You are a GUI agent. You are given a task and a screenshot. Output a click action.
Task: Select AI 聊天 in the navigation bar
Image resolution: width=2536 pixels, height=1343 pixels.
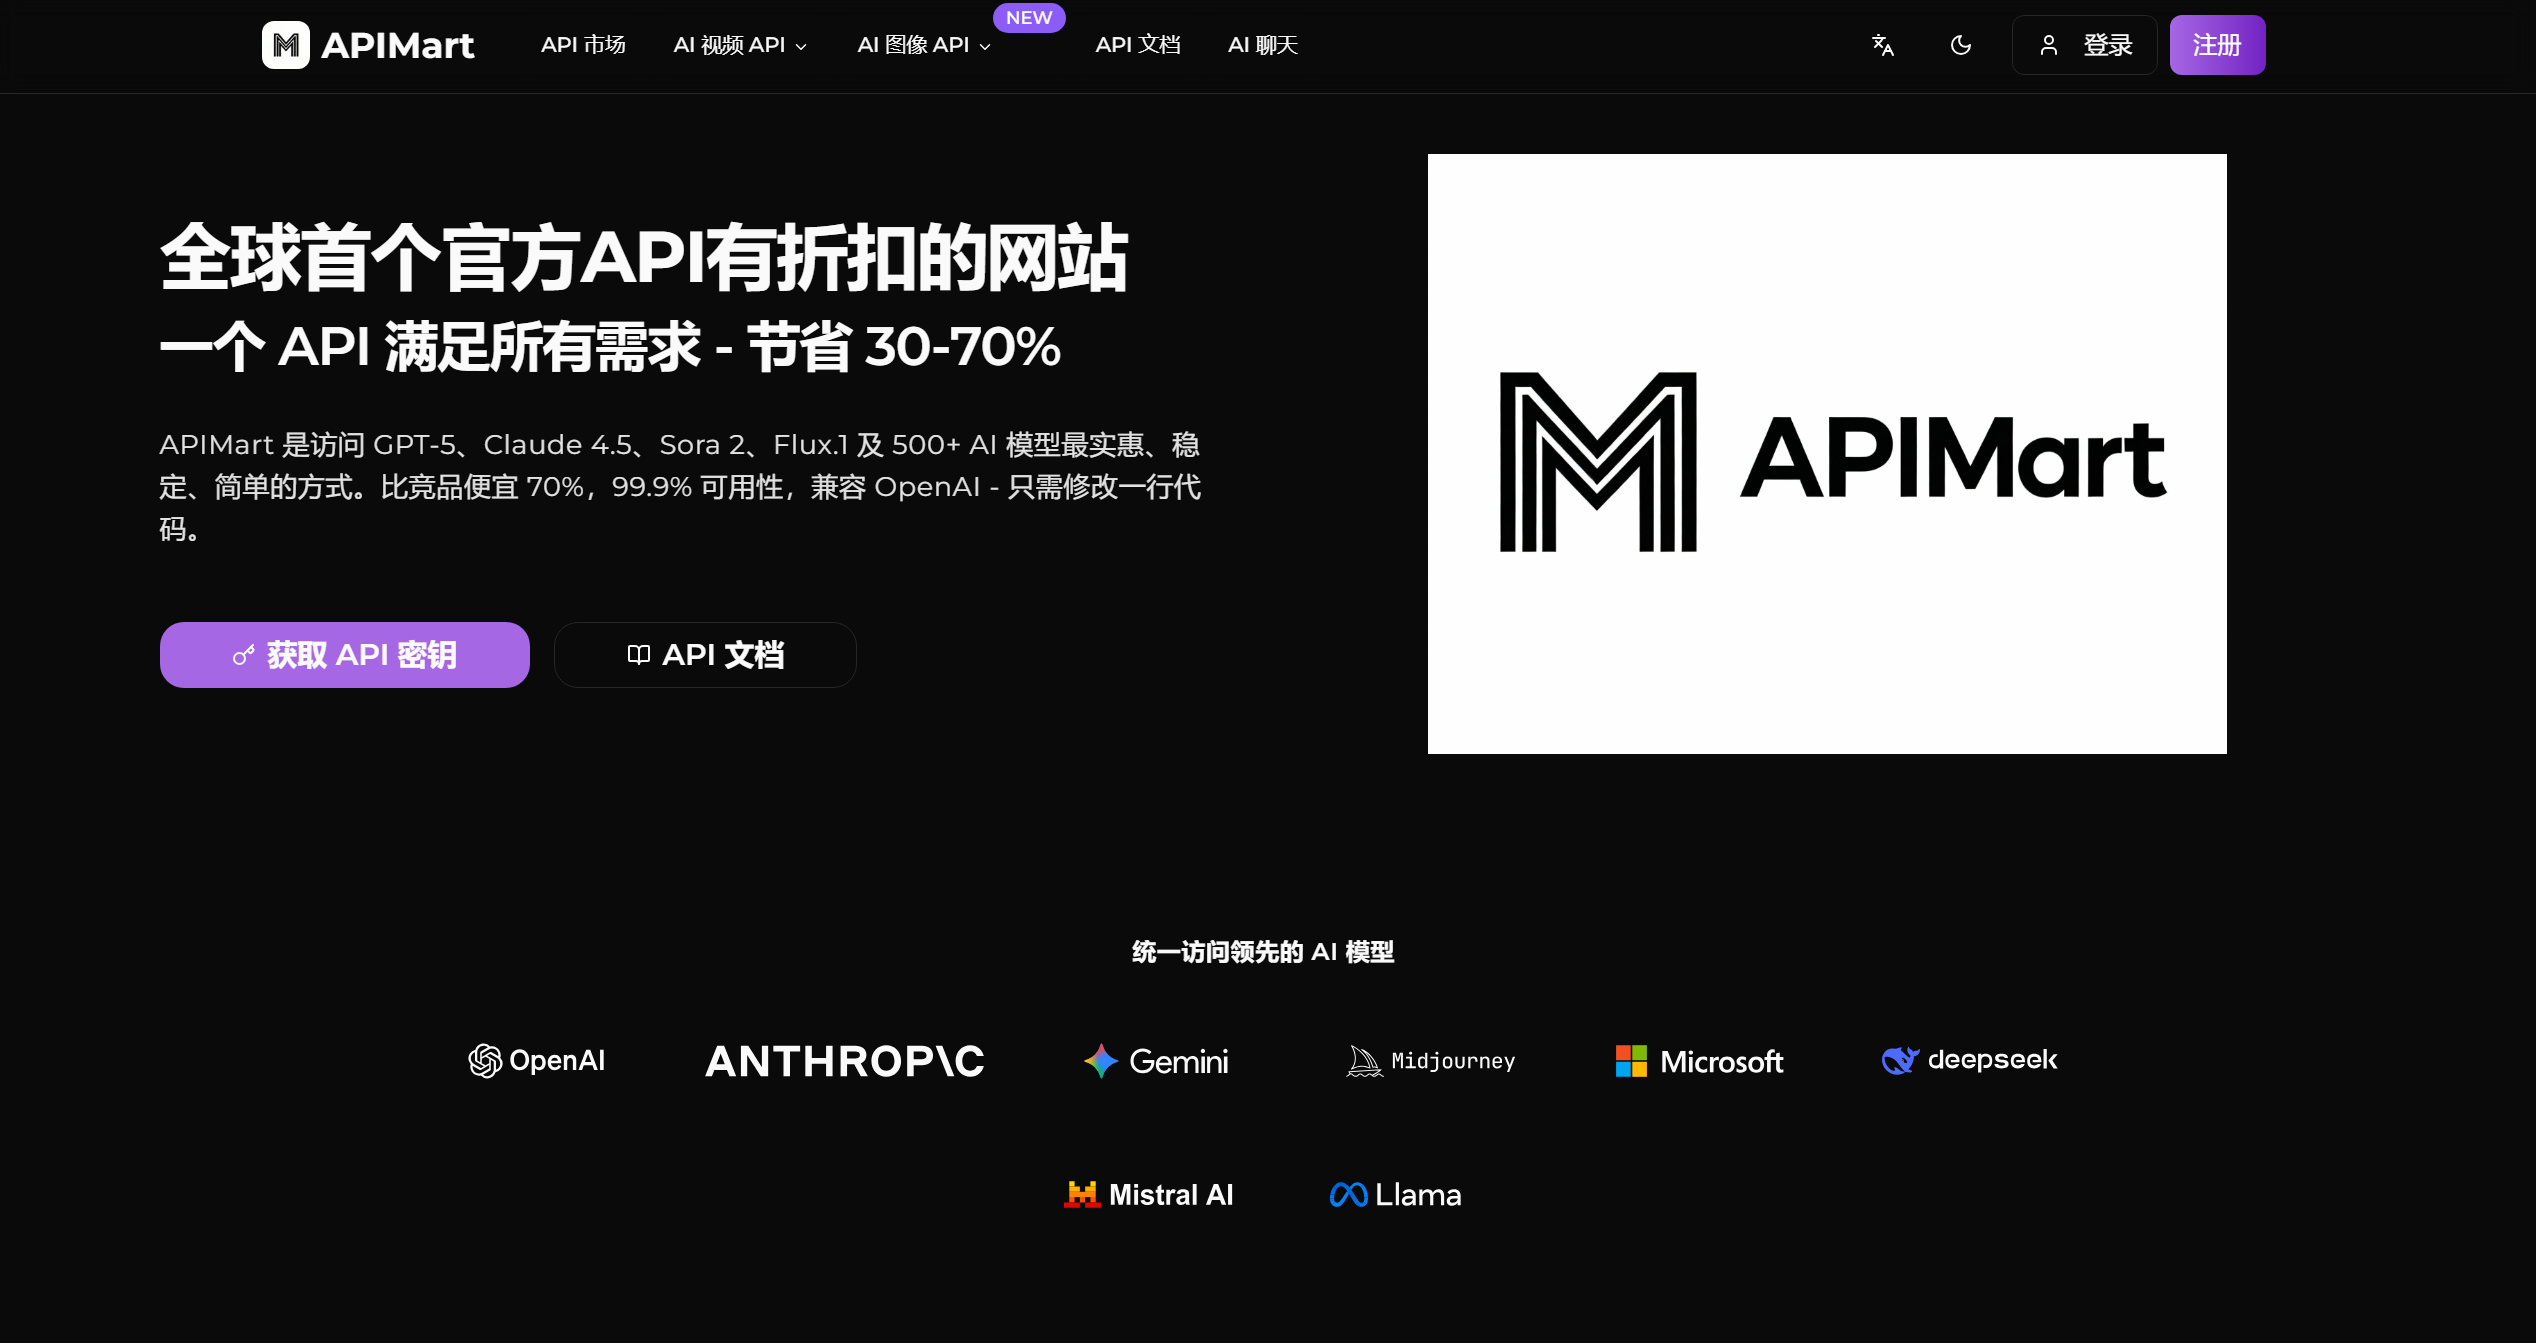point(1262,45)
